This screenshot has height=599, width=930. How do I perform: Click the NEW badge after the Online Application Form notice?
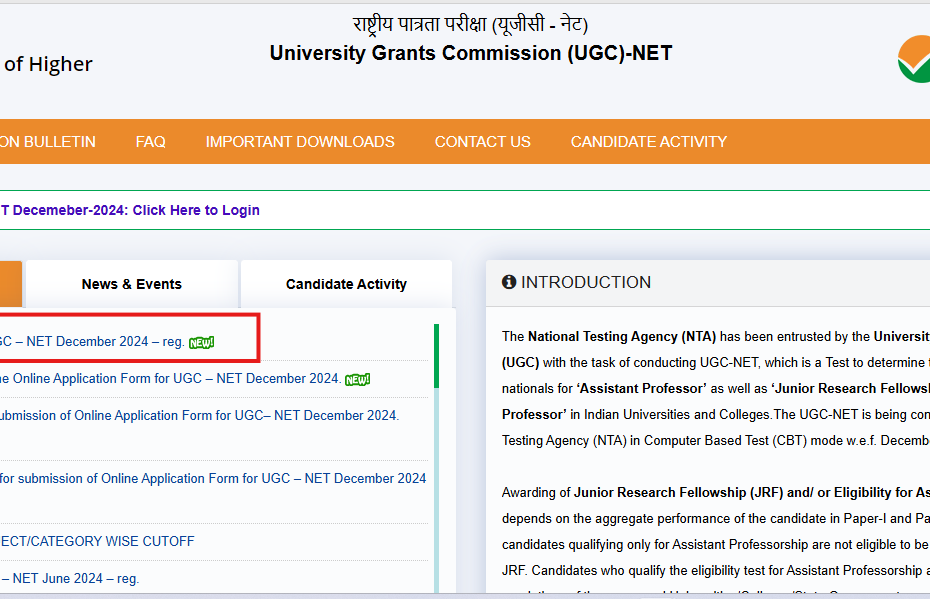point(357,379)
